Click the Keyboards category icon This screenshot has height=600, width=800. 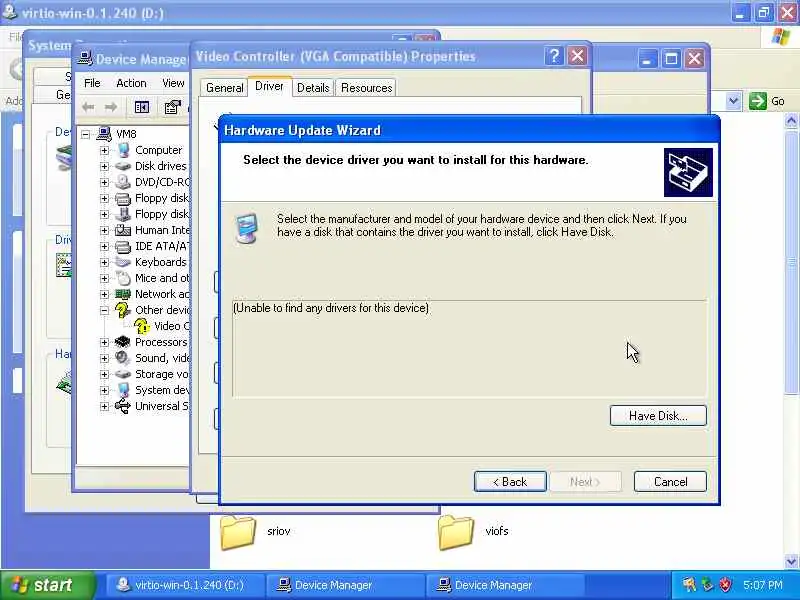[x=123, y=262]
